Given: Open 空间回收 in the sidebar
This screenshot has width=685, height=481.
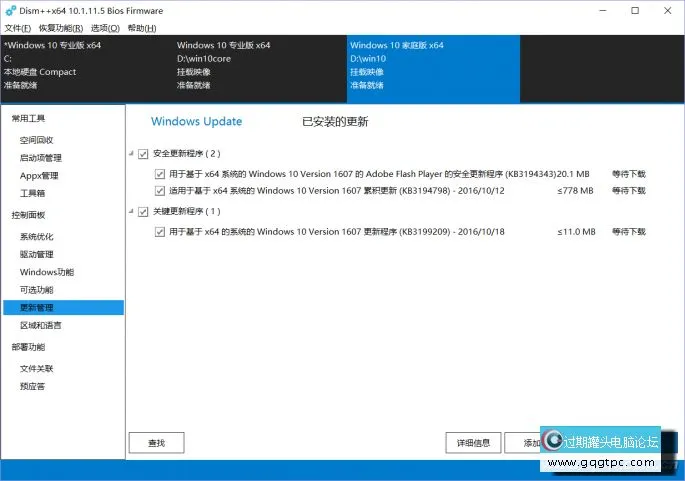Looking at the screenshot, I should click(36, 140).
